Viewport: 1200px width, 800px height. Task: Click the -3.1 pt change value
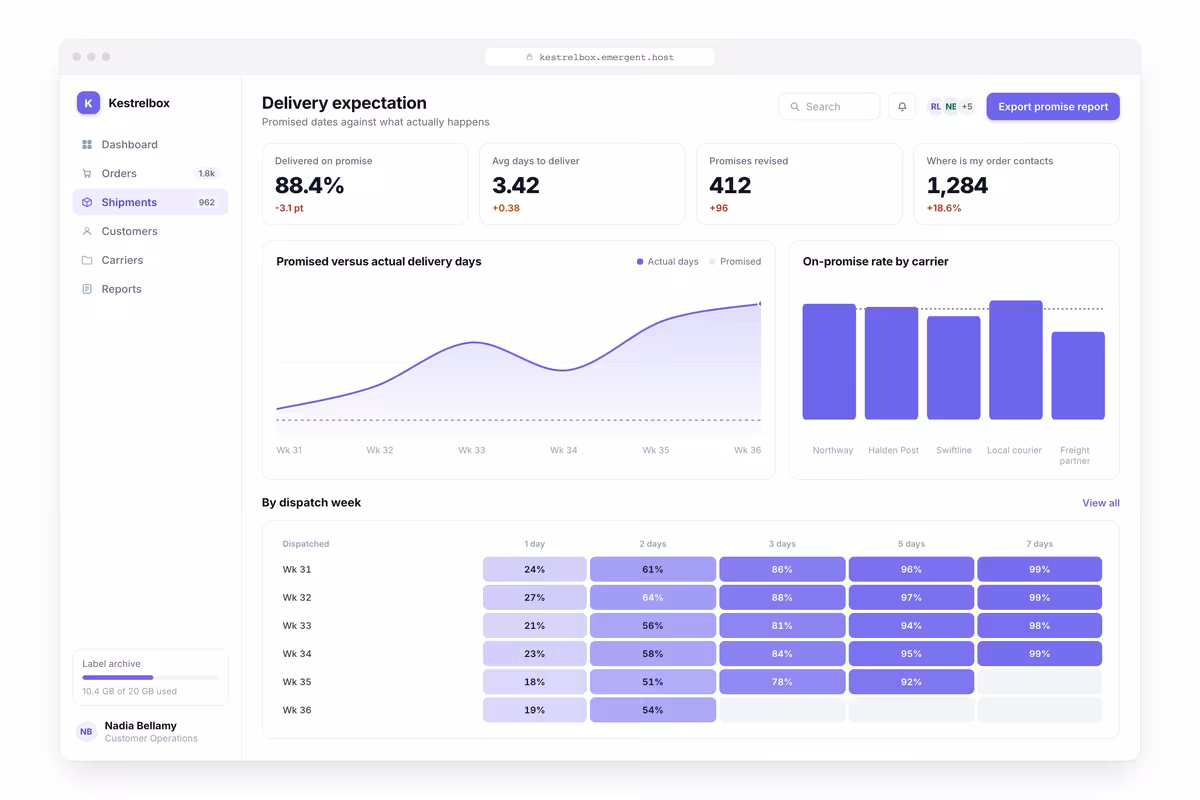[x=291, y=208]
